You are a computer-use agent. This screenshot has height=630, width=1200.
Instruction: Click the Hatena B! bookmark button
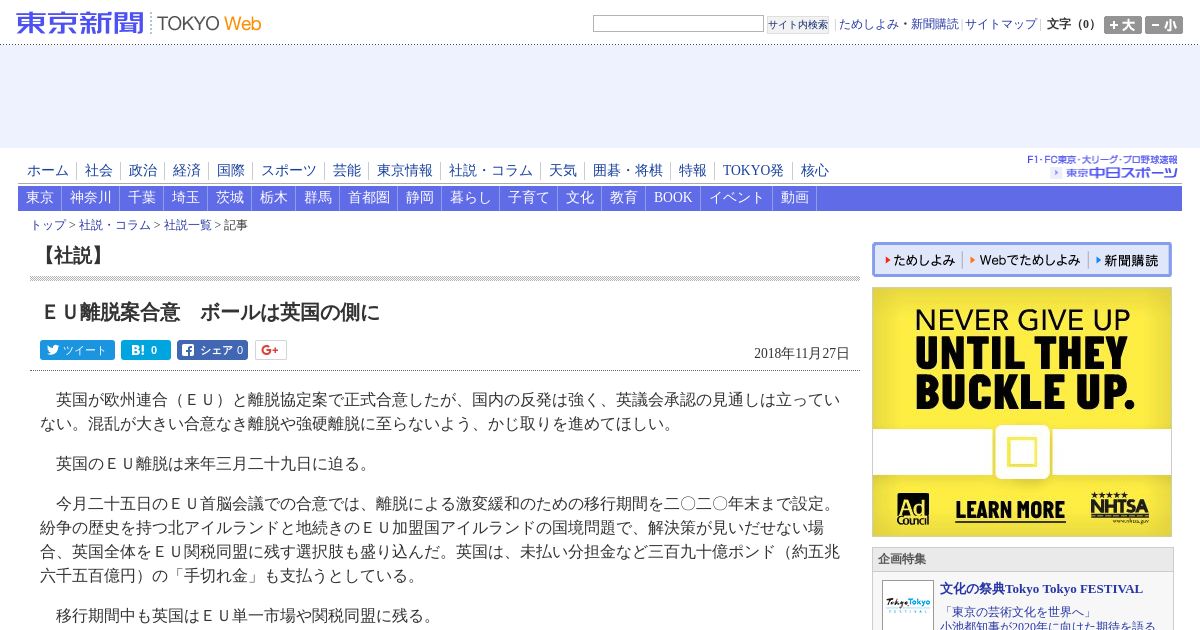coord(146,350)
